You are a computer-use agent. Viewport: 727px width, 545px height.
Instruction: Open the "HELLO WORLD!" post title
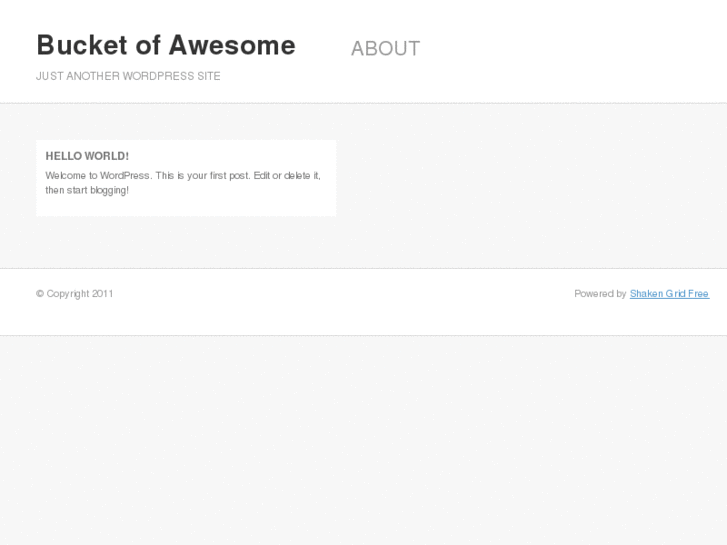pos(87,156)
